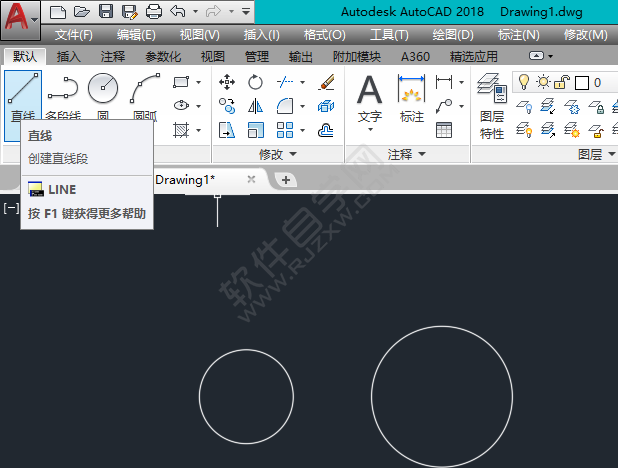Open the 视图(V) menu
Image resolution: width=618 pixels, height=468 pixels.
coord(199,35)
